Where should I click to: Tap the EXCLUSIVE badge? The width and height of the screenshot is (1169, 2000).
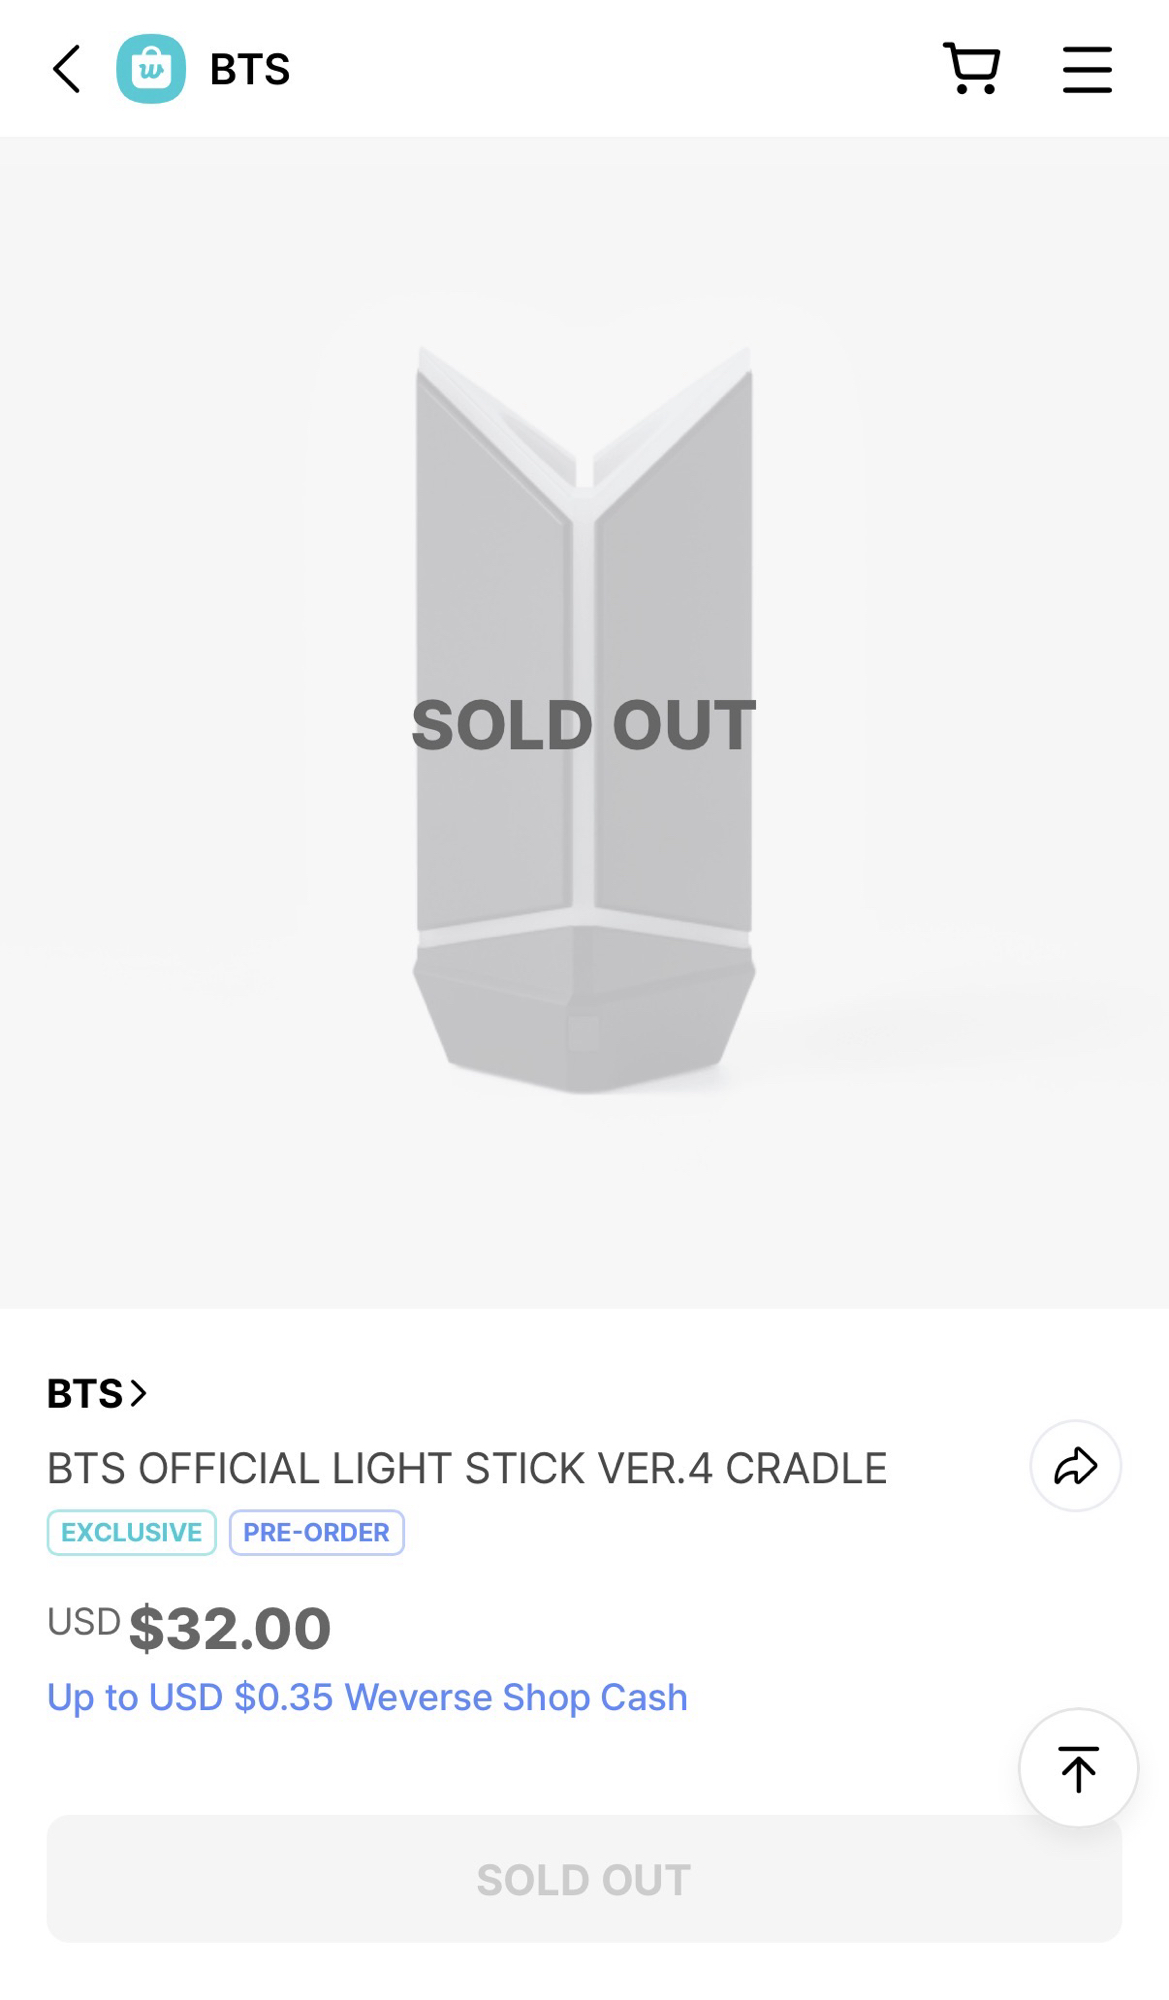point(131,1532)
